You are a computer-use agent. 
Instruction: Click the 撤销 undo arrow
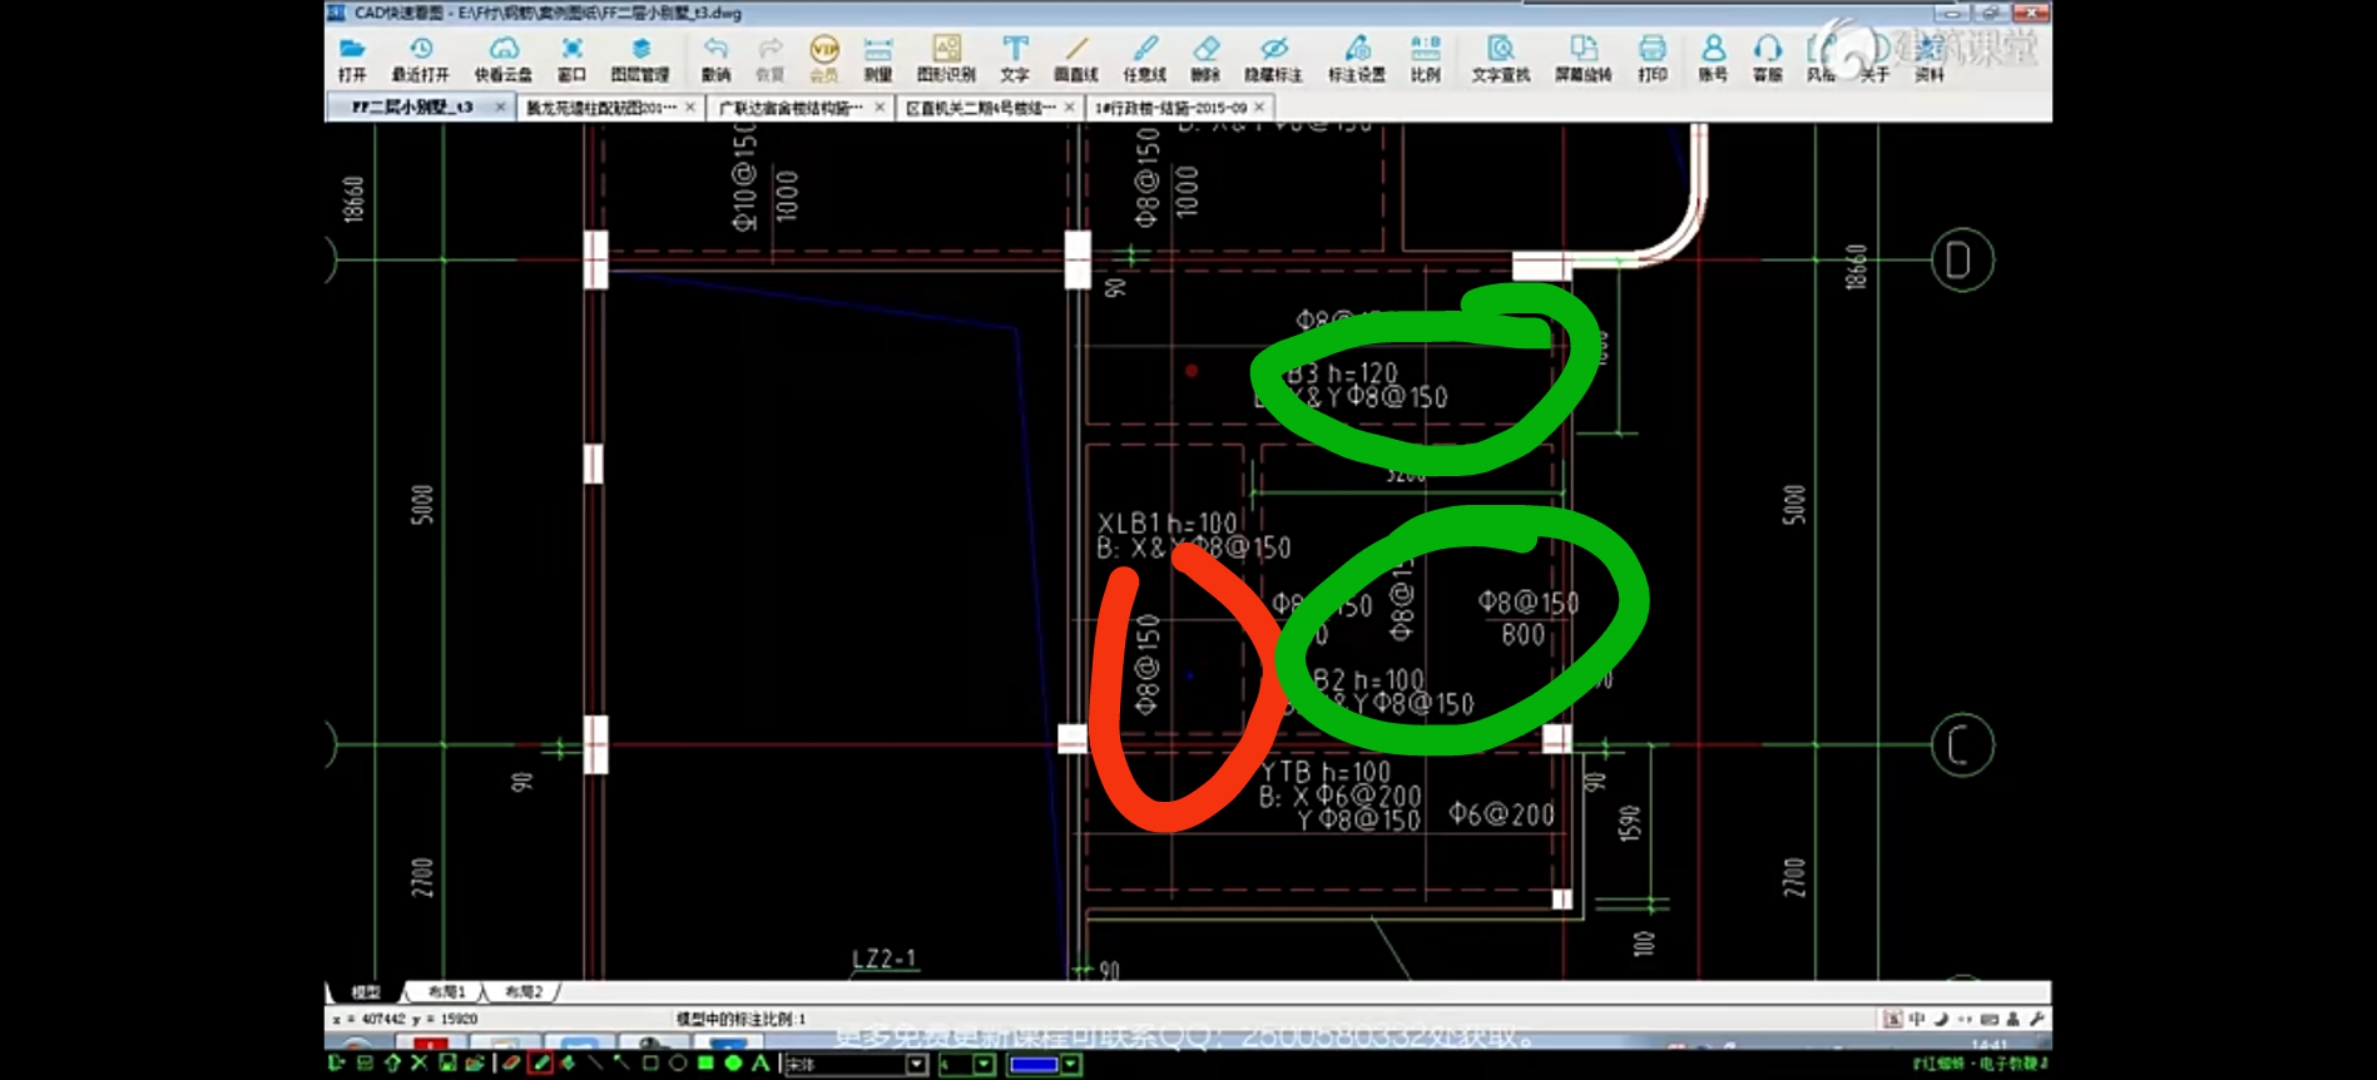(x=716, y=59)
